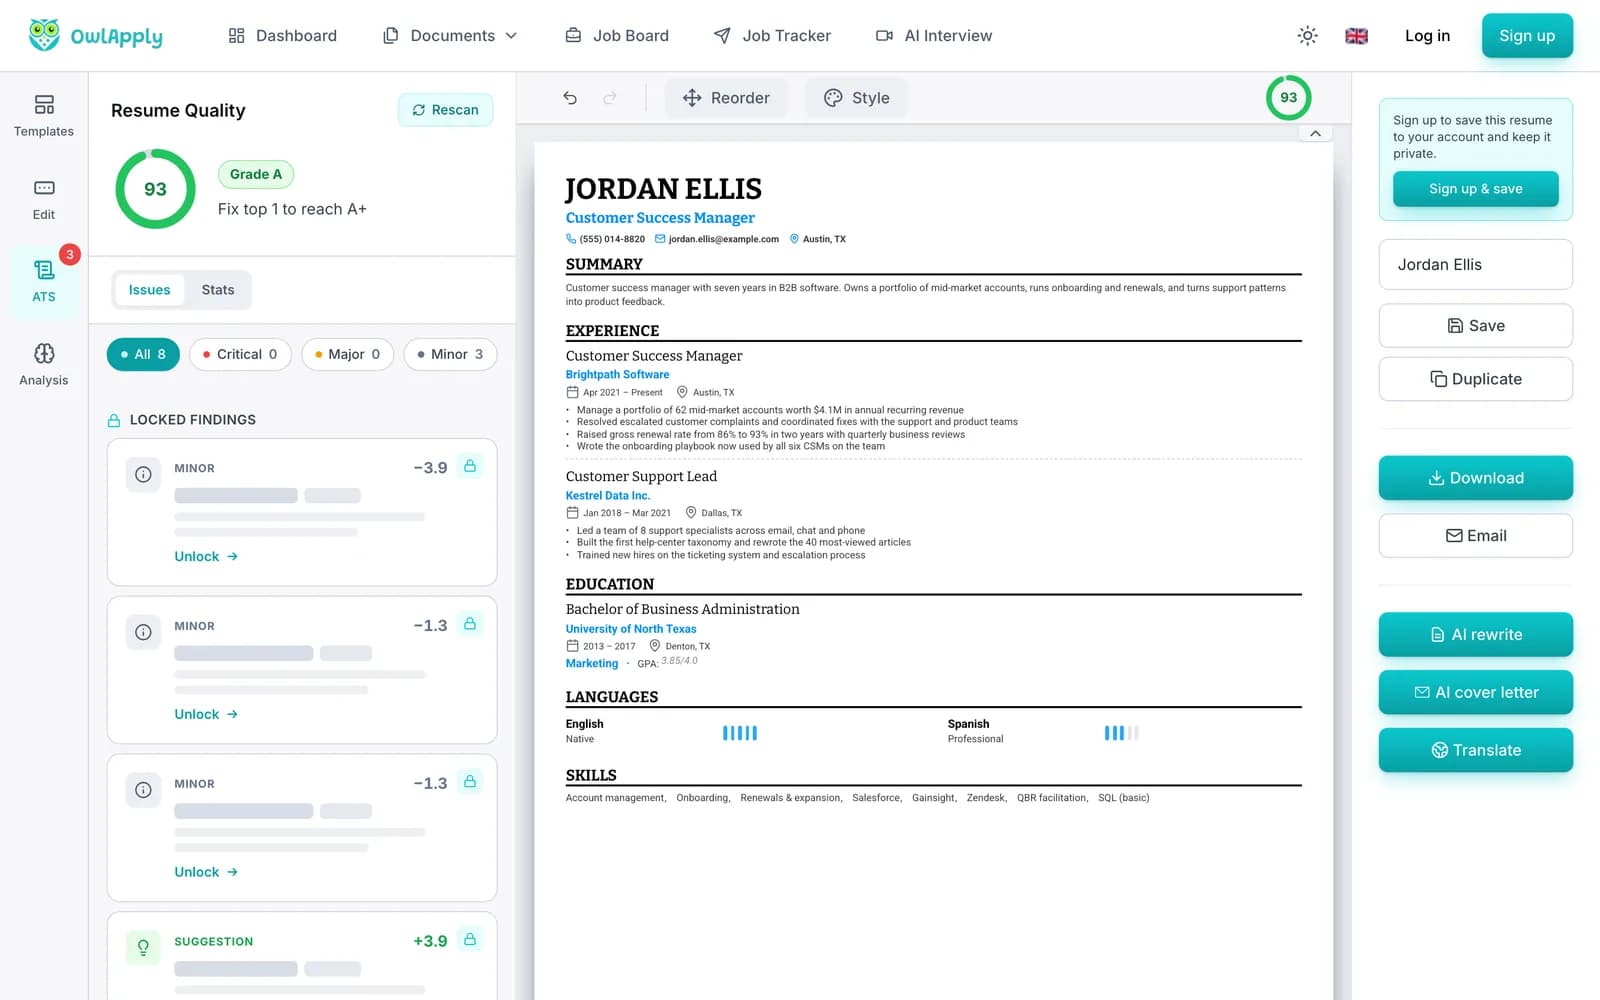Click the Sign up & save button
Viewport: 1600px width, 1000px height.
[x=1475, y=189]
